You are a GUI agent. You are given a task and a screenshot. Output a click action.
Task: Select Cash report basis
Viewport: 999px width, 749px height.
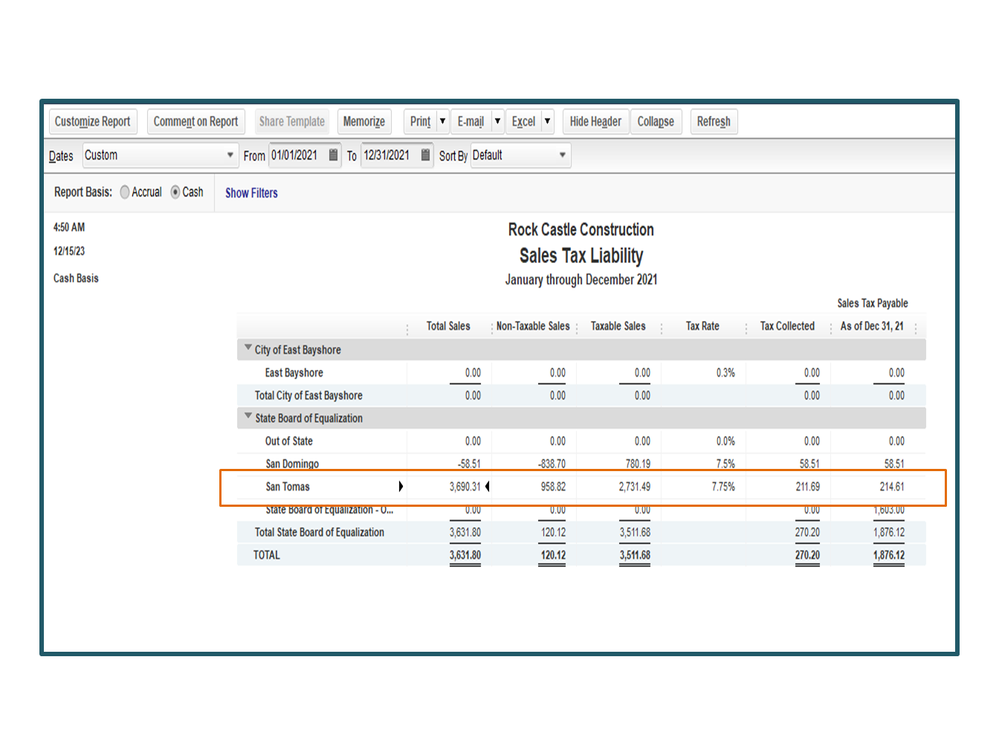[x=175, y=192]
